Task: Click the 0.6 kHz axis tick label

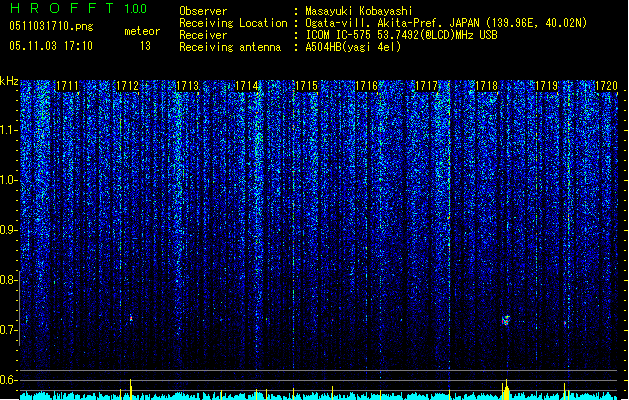Action: [x=8, y=380]
